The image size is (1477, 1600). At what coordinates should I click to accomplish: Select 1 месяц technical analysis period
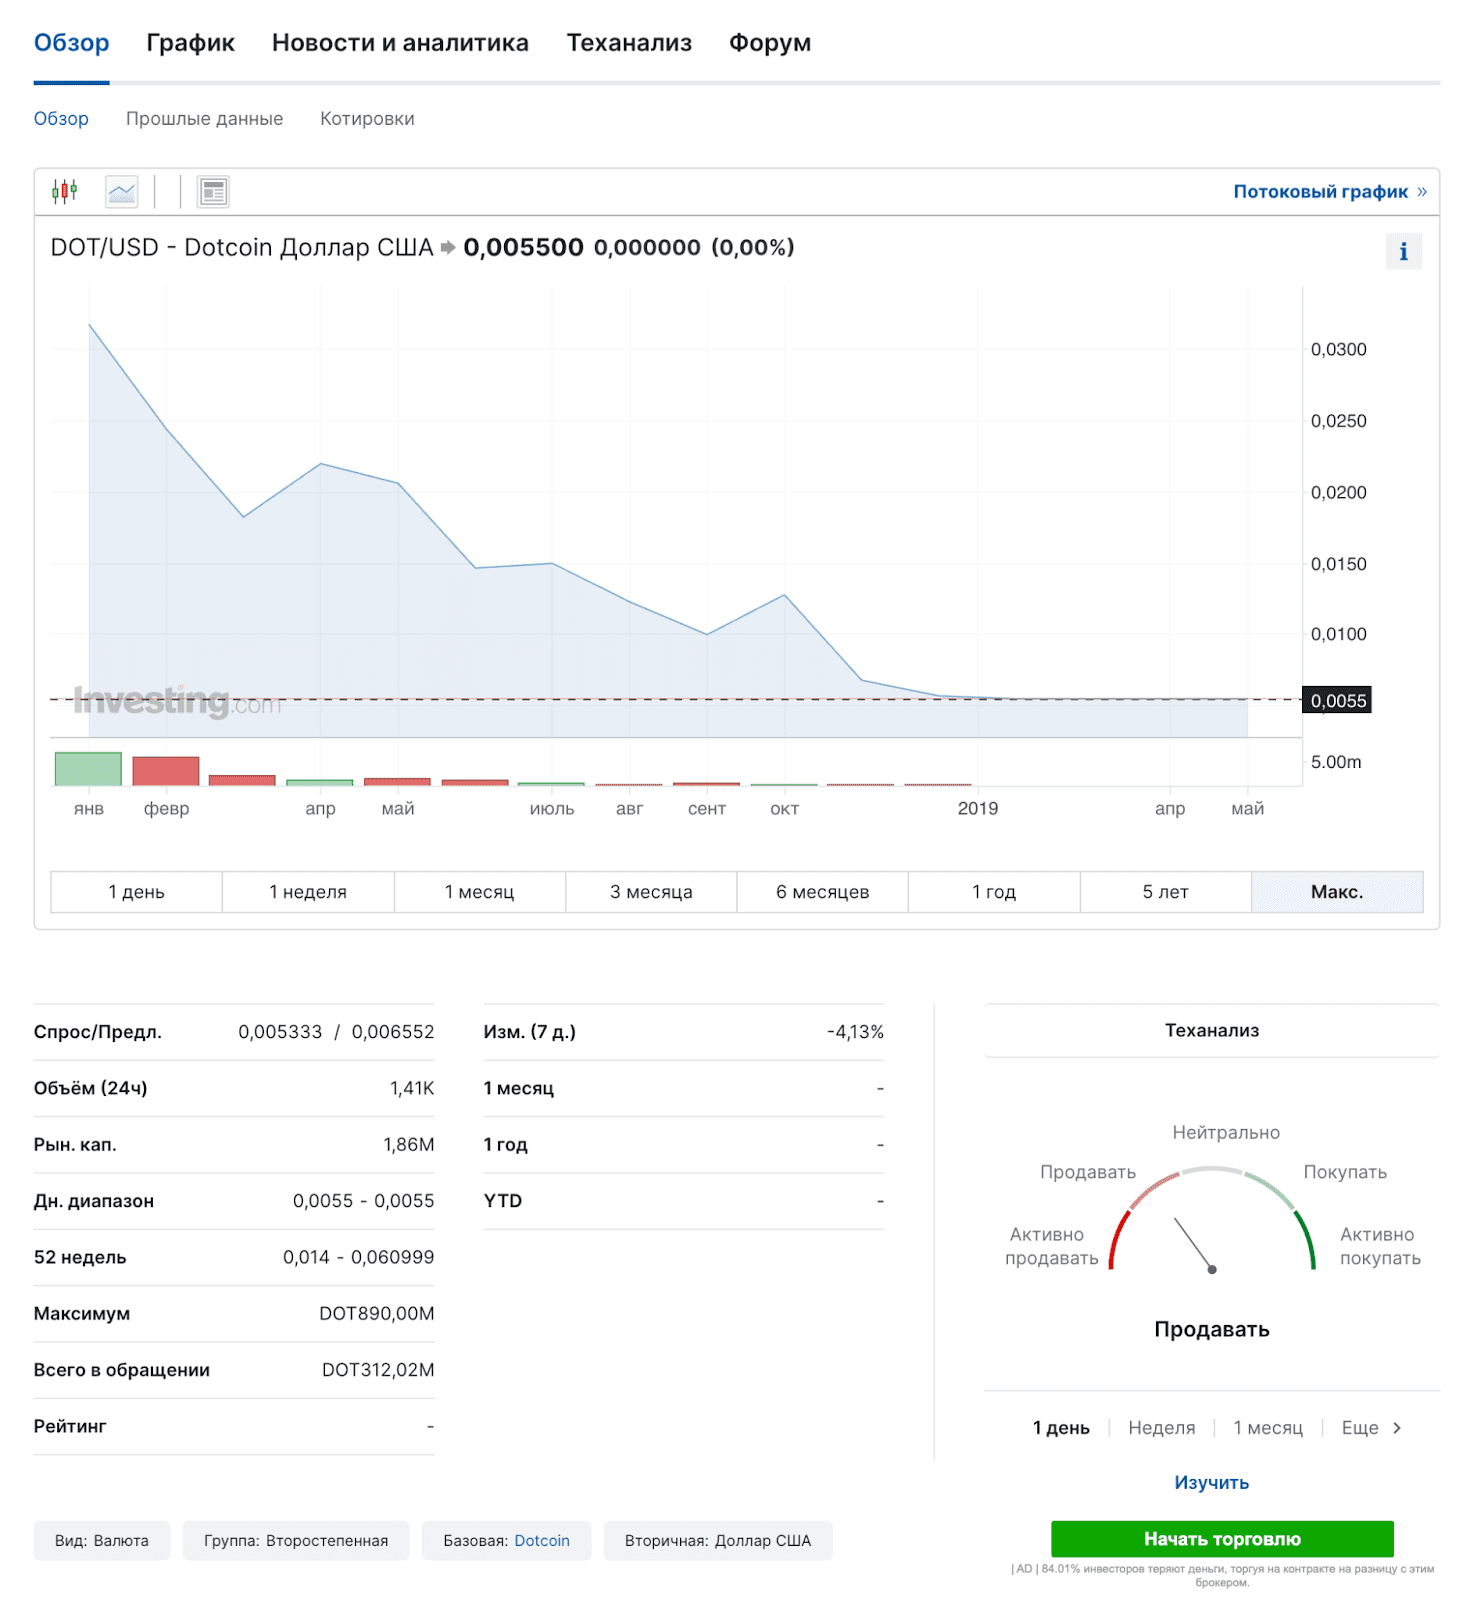click(1268, 1428)
